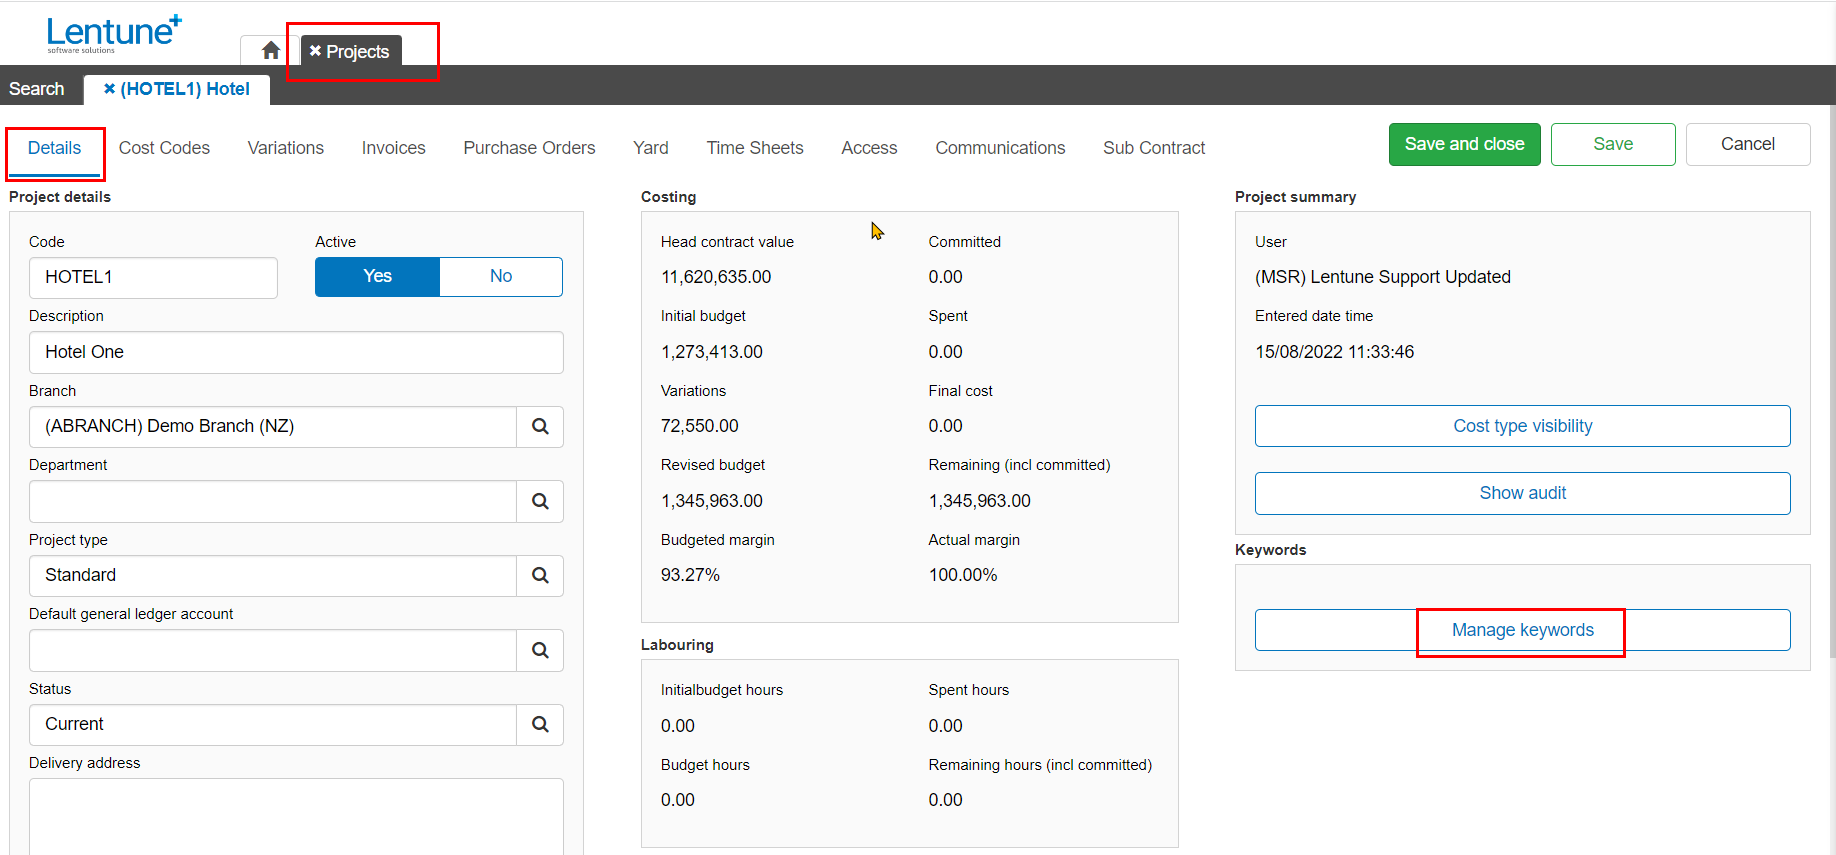Click into the Description input field
This screenshot has width=1836, height=855.
(296, 353)
